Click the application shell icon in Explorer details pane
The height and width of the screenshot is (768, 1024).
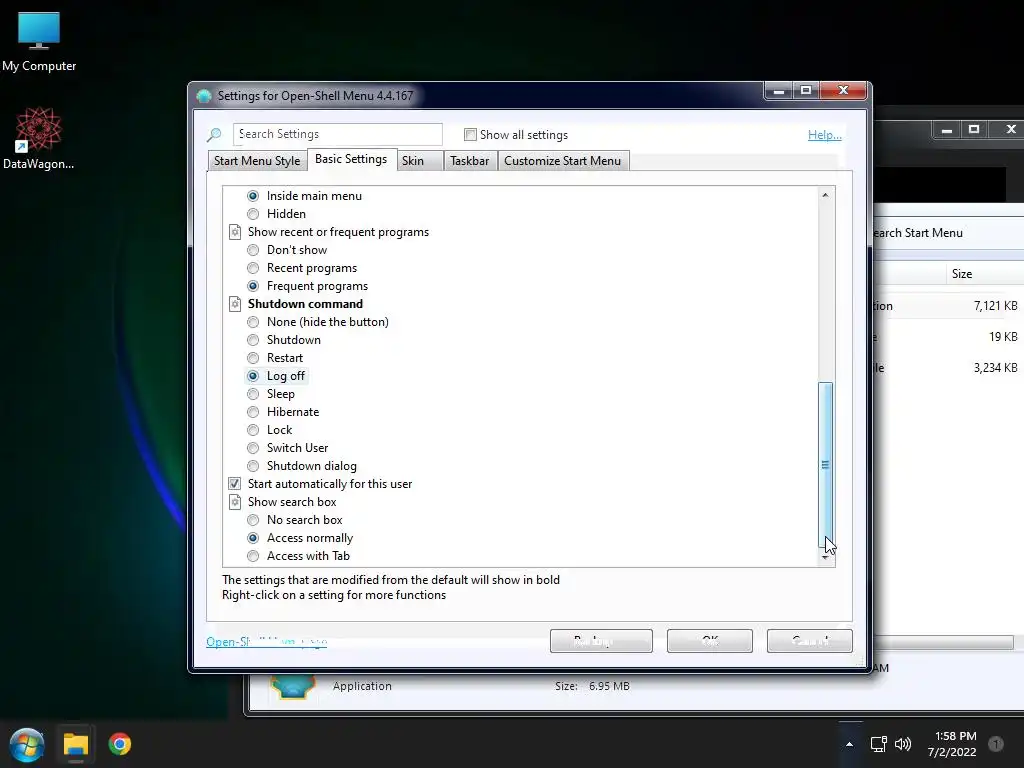pyautogui.click(x=293, y=686)
